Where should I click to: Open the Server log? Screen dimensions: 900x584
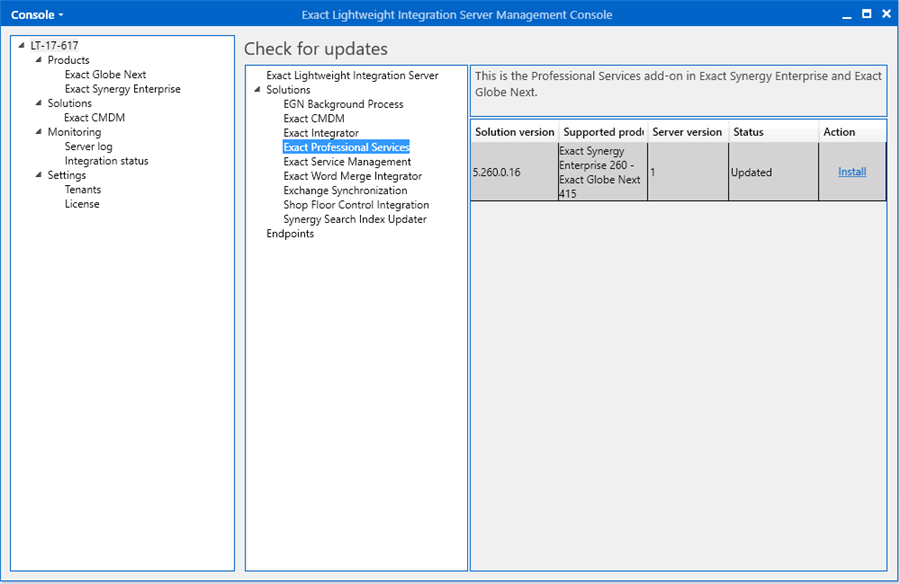click(x=88, y=146)
